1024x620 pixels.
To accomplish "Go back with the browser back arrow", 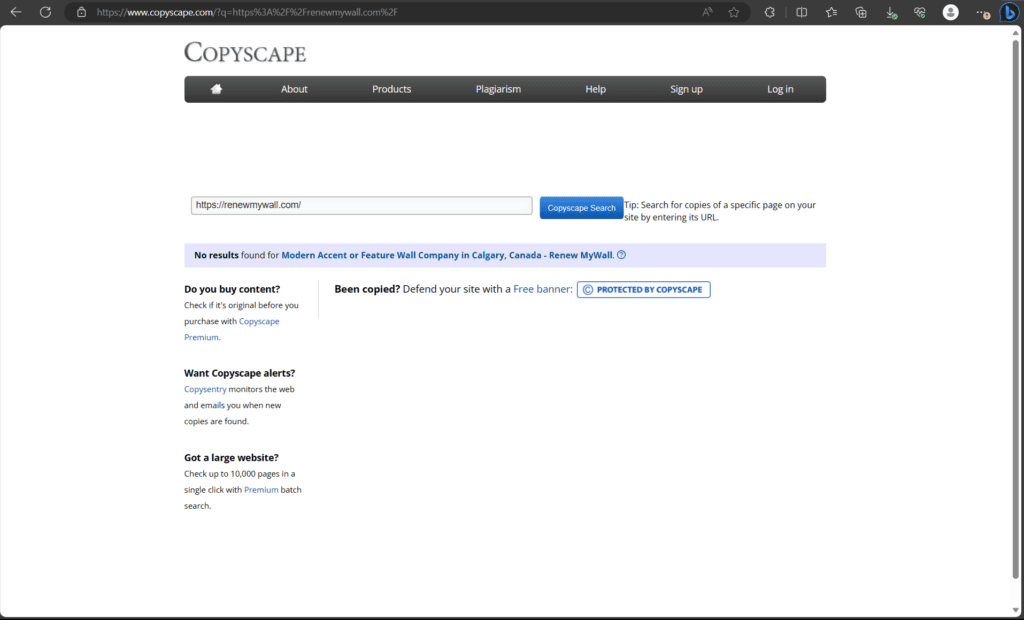I will 16,12.
